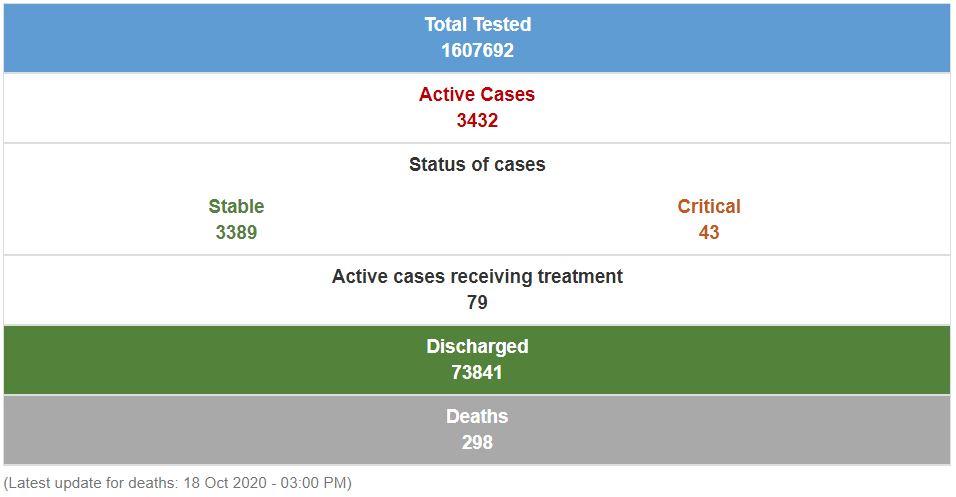Click the stable cases value 3389
The height and width of the screenshot is (497, 956).
click(236, 233)
